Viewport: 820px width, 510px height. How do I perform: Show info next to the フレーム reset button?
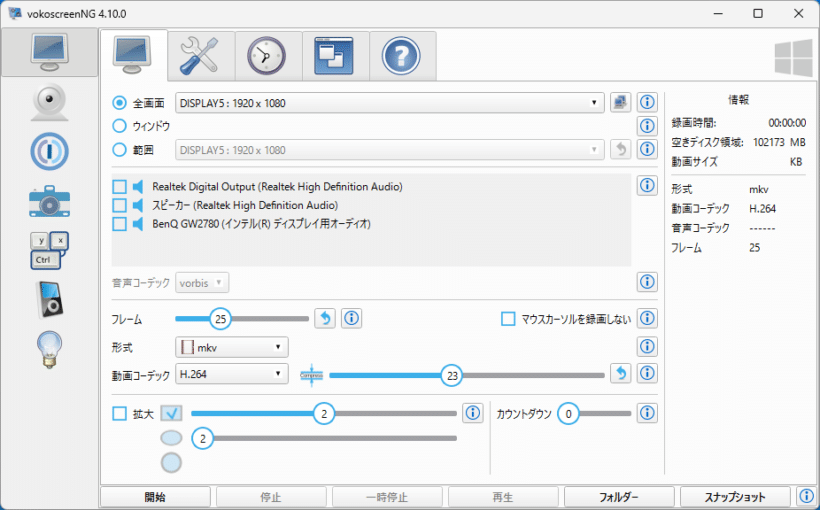pyautogui.click(x=351, y=318)
